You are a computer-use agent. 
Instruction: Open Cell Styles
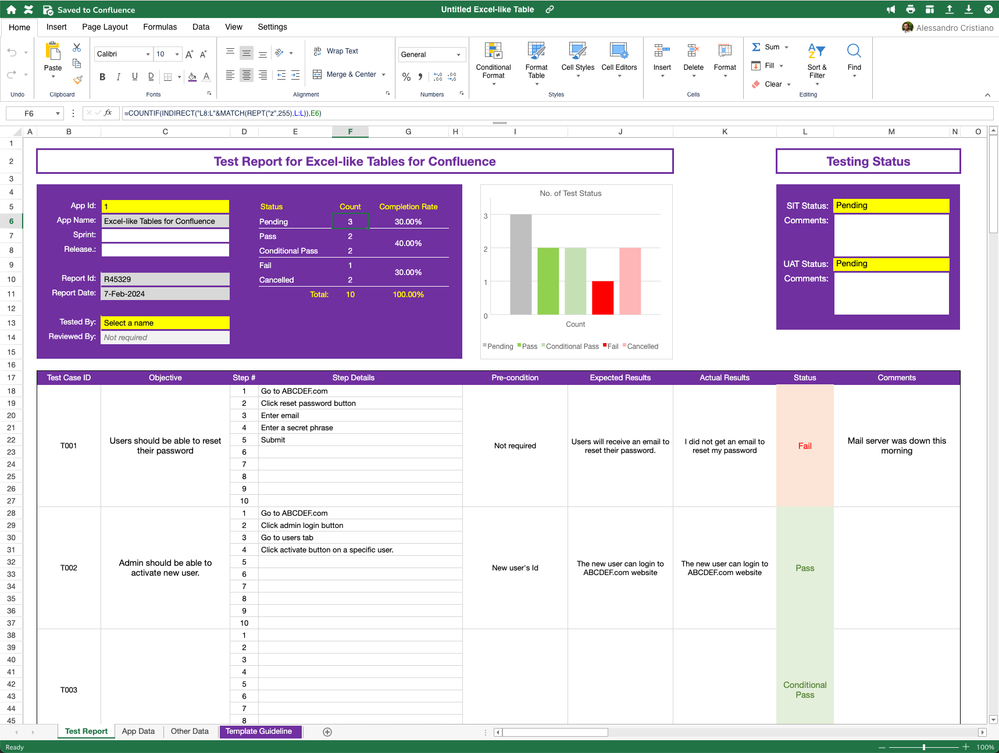pos(578,62)
